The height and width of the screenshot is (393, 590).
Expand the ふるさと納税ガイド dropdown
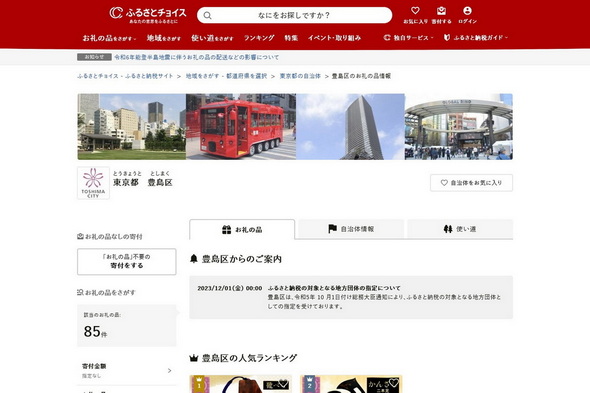tap(476, 38)
